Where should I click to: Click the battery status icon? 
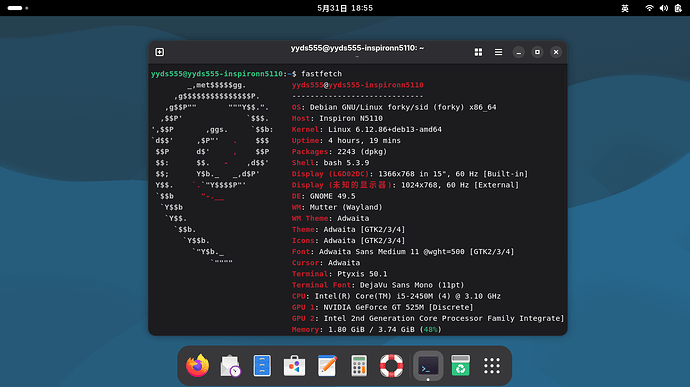coord(678,8)
